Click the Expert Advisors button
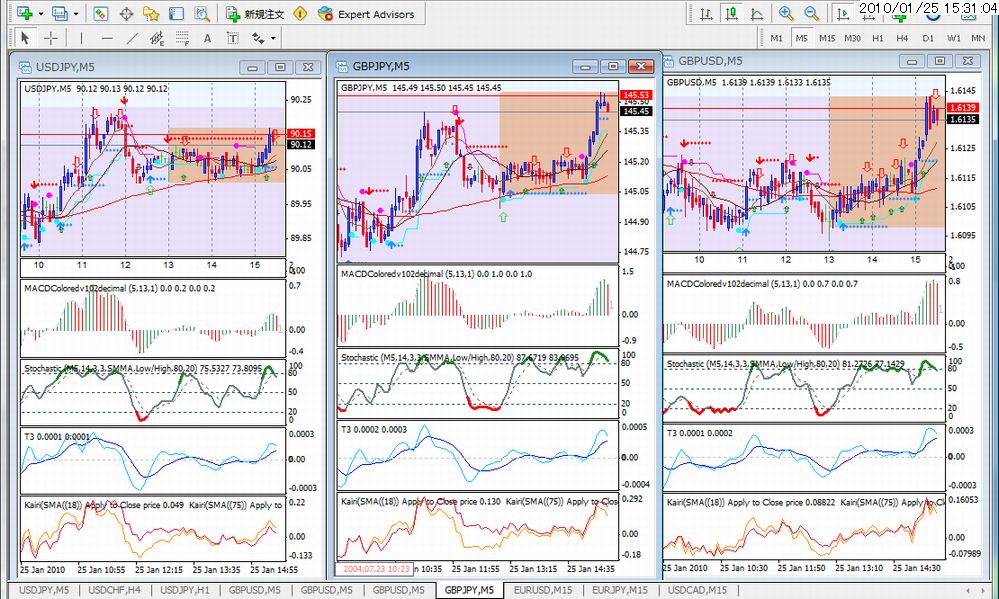This screenshot has width=999, height=599. (x=366, y=13)
